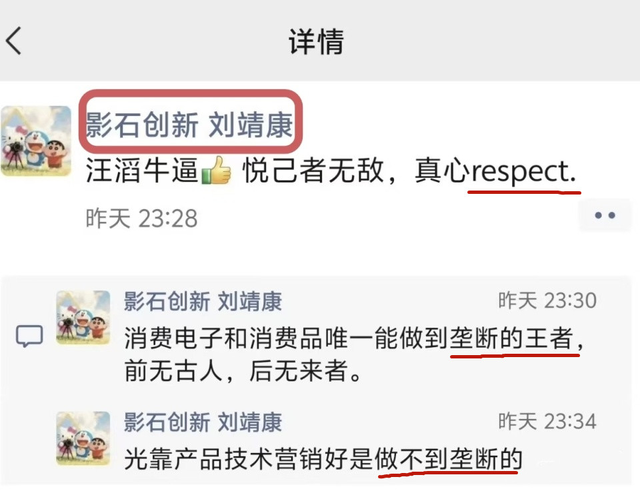Tap the underlined word respect

pyautogui.click(x=524, y=172)
